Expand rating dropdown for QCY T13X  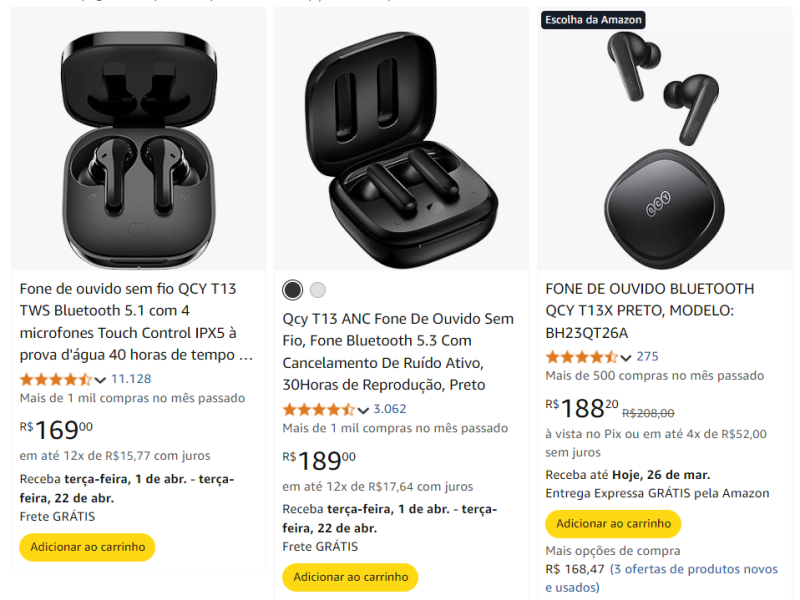pyautogui.click(x=626, y=357)
